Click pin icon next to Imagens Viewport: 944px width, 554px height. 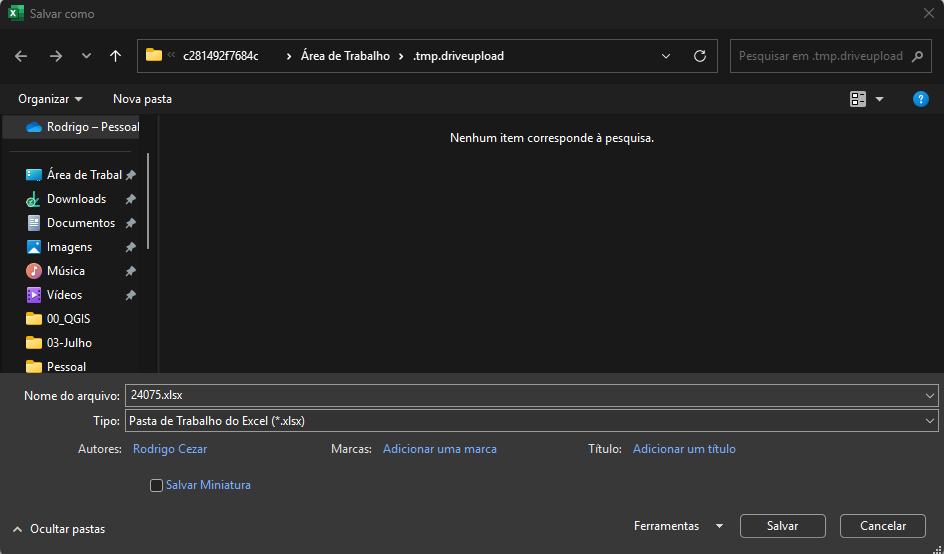[x=130, y=247]
